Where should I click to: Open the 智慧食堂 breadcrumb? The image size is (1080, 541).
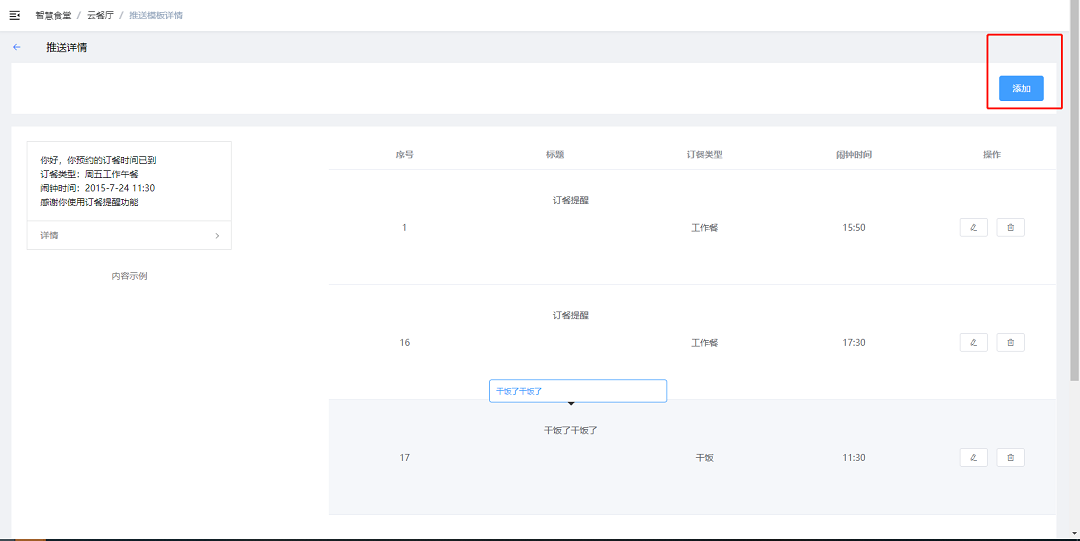coord(53,16)
